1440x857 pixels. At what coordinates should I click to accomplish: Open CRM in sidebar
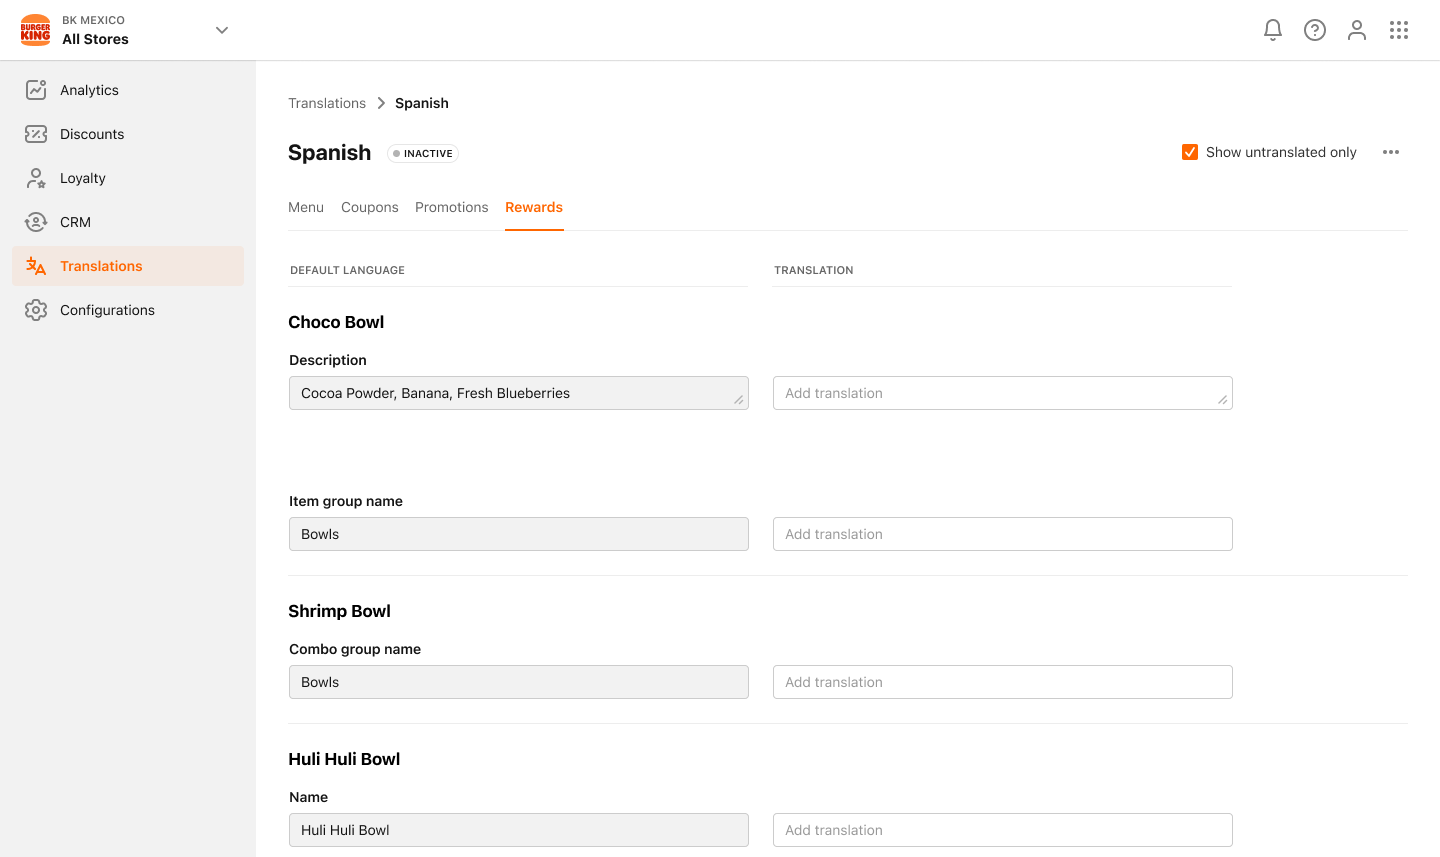coord(128,222)
